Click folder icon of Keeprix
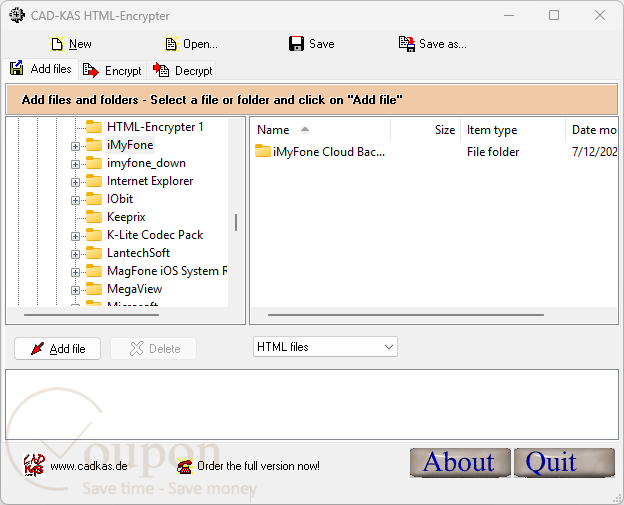The width and height of the screenshot is (624, 505). [94, 216]
